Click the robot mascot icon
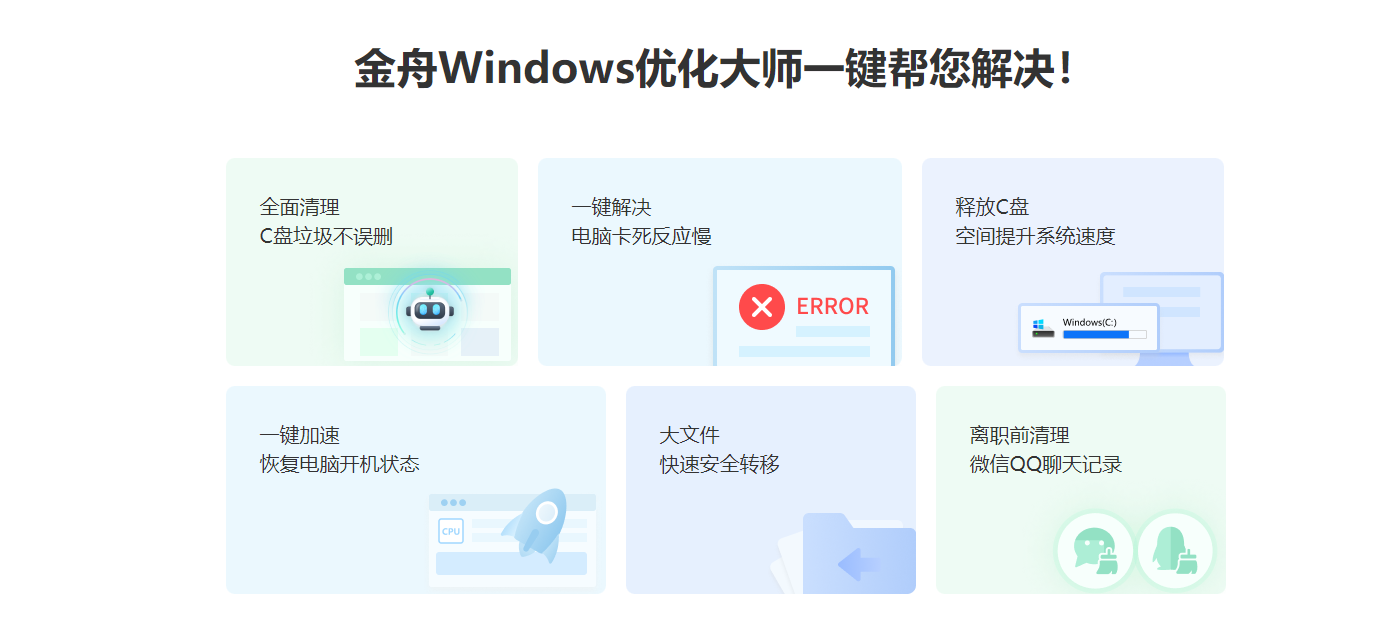 [x=430, y=311]
